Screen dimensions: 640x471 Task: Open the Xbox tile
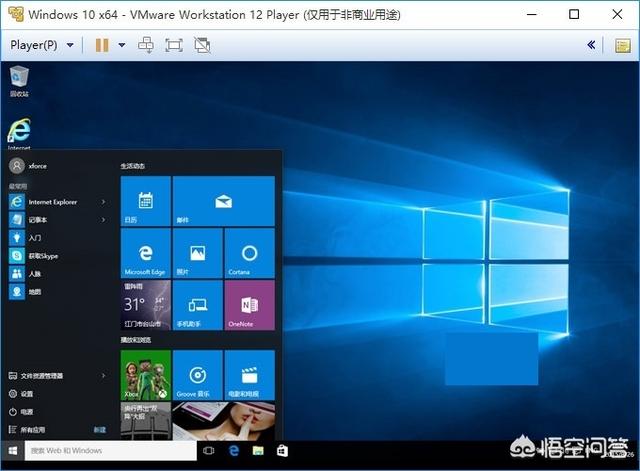pos(146,375)
